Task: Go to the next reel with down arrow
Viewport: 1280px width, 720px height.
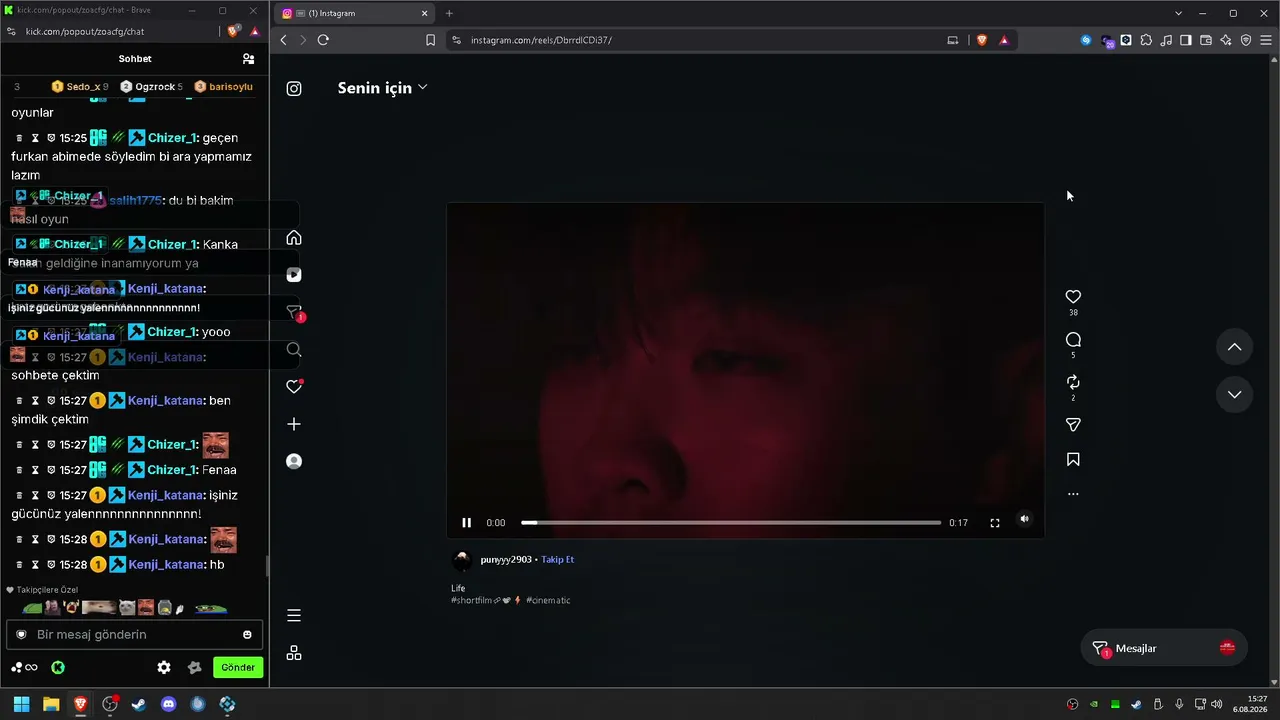Action: tap(1235, 394)
